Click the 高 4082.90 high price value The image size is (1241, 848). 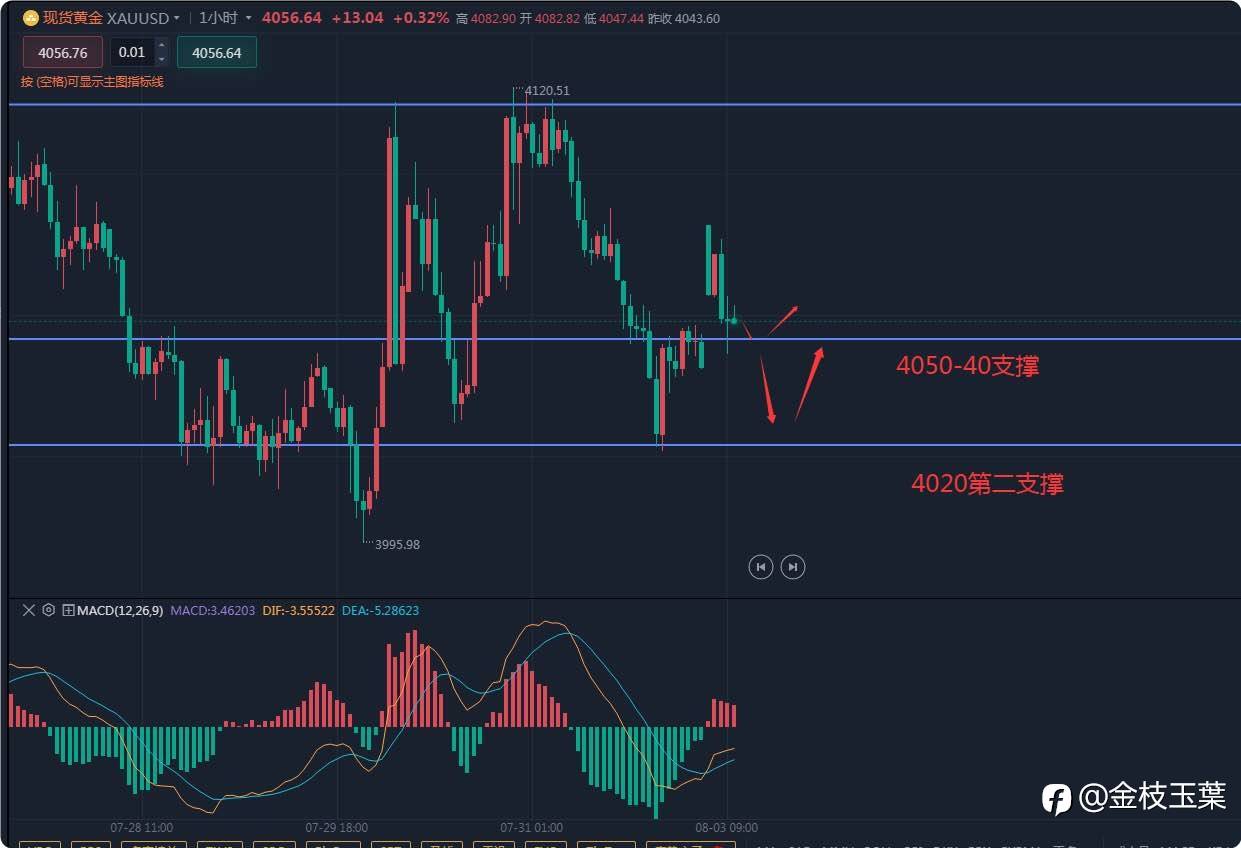pos(485,19)
